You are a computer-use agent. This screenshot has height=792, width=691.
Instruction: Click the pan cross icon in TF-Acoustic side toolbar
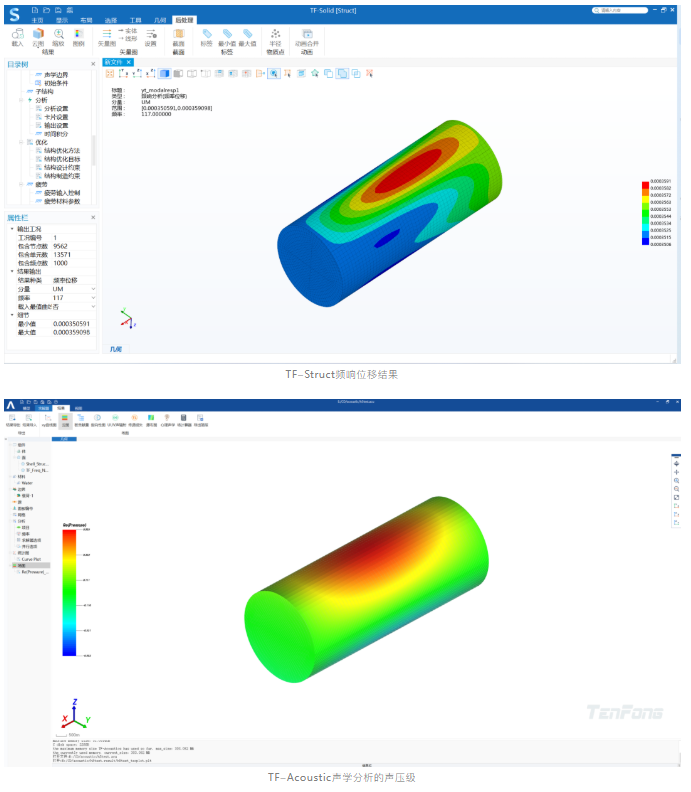(x=677, y=472)
